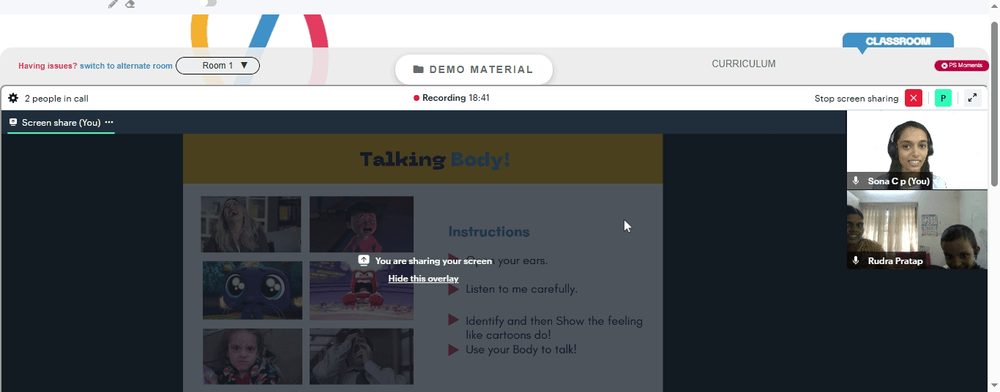Click the switch to alternate room link
The width and height of the screenshot is (1000, 392).
126,66
